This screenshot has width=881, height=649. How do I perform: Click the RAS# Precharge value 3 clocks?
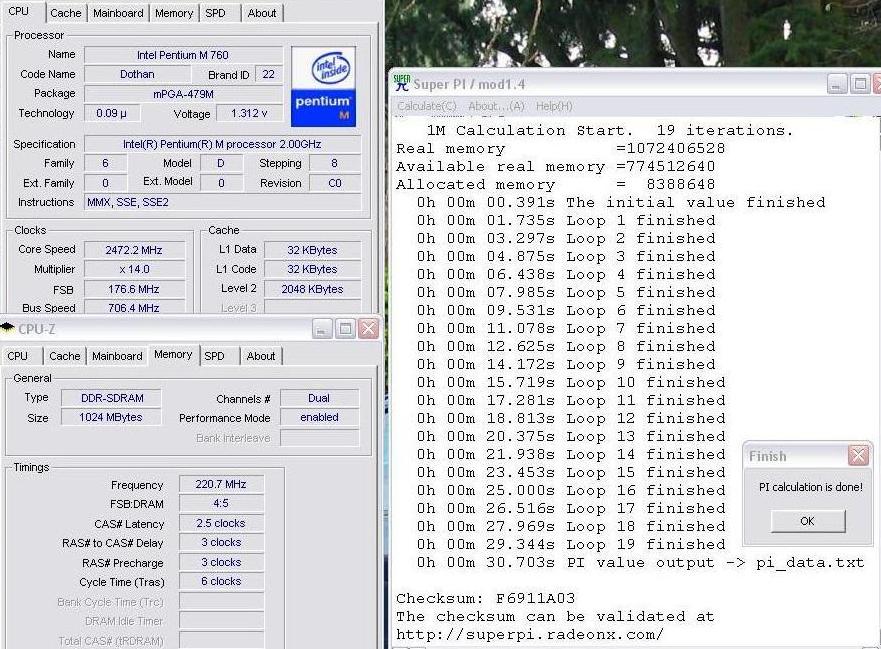221,562
